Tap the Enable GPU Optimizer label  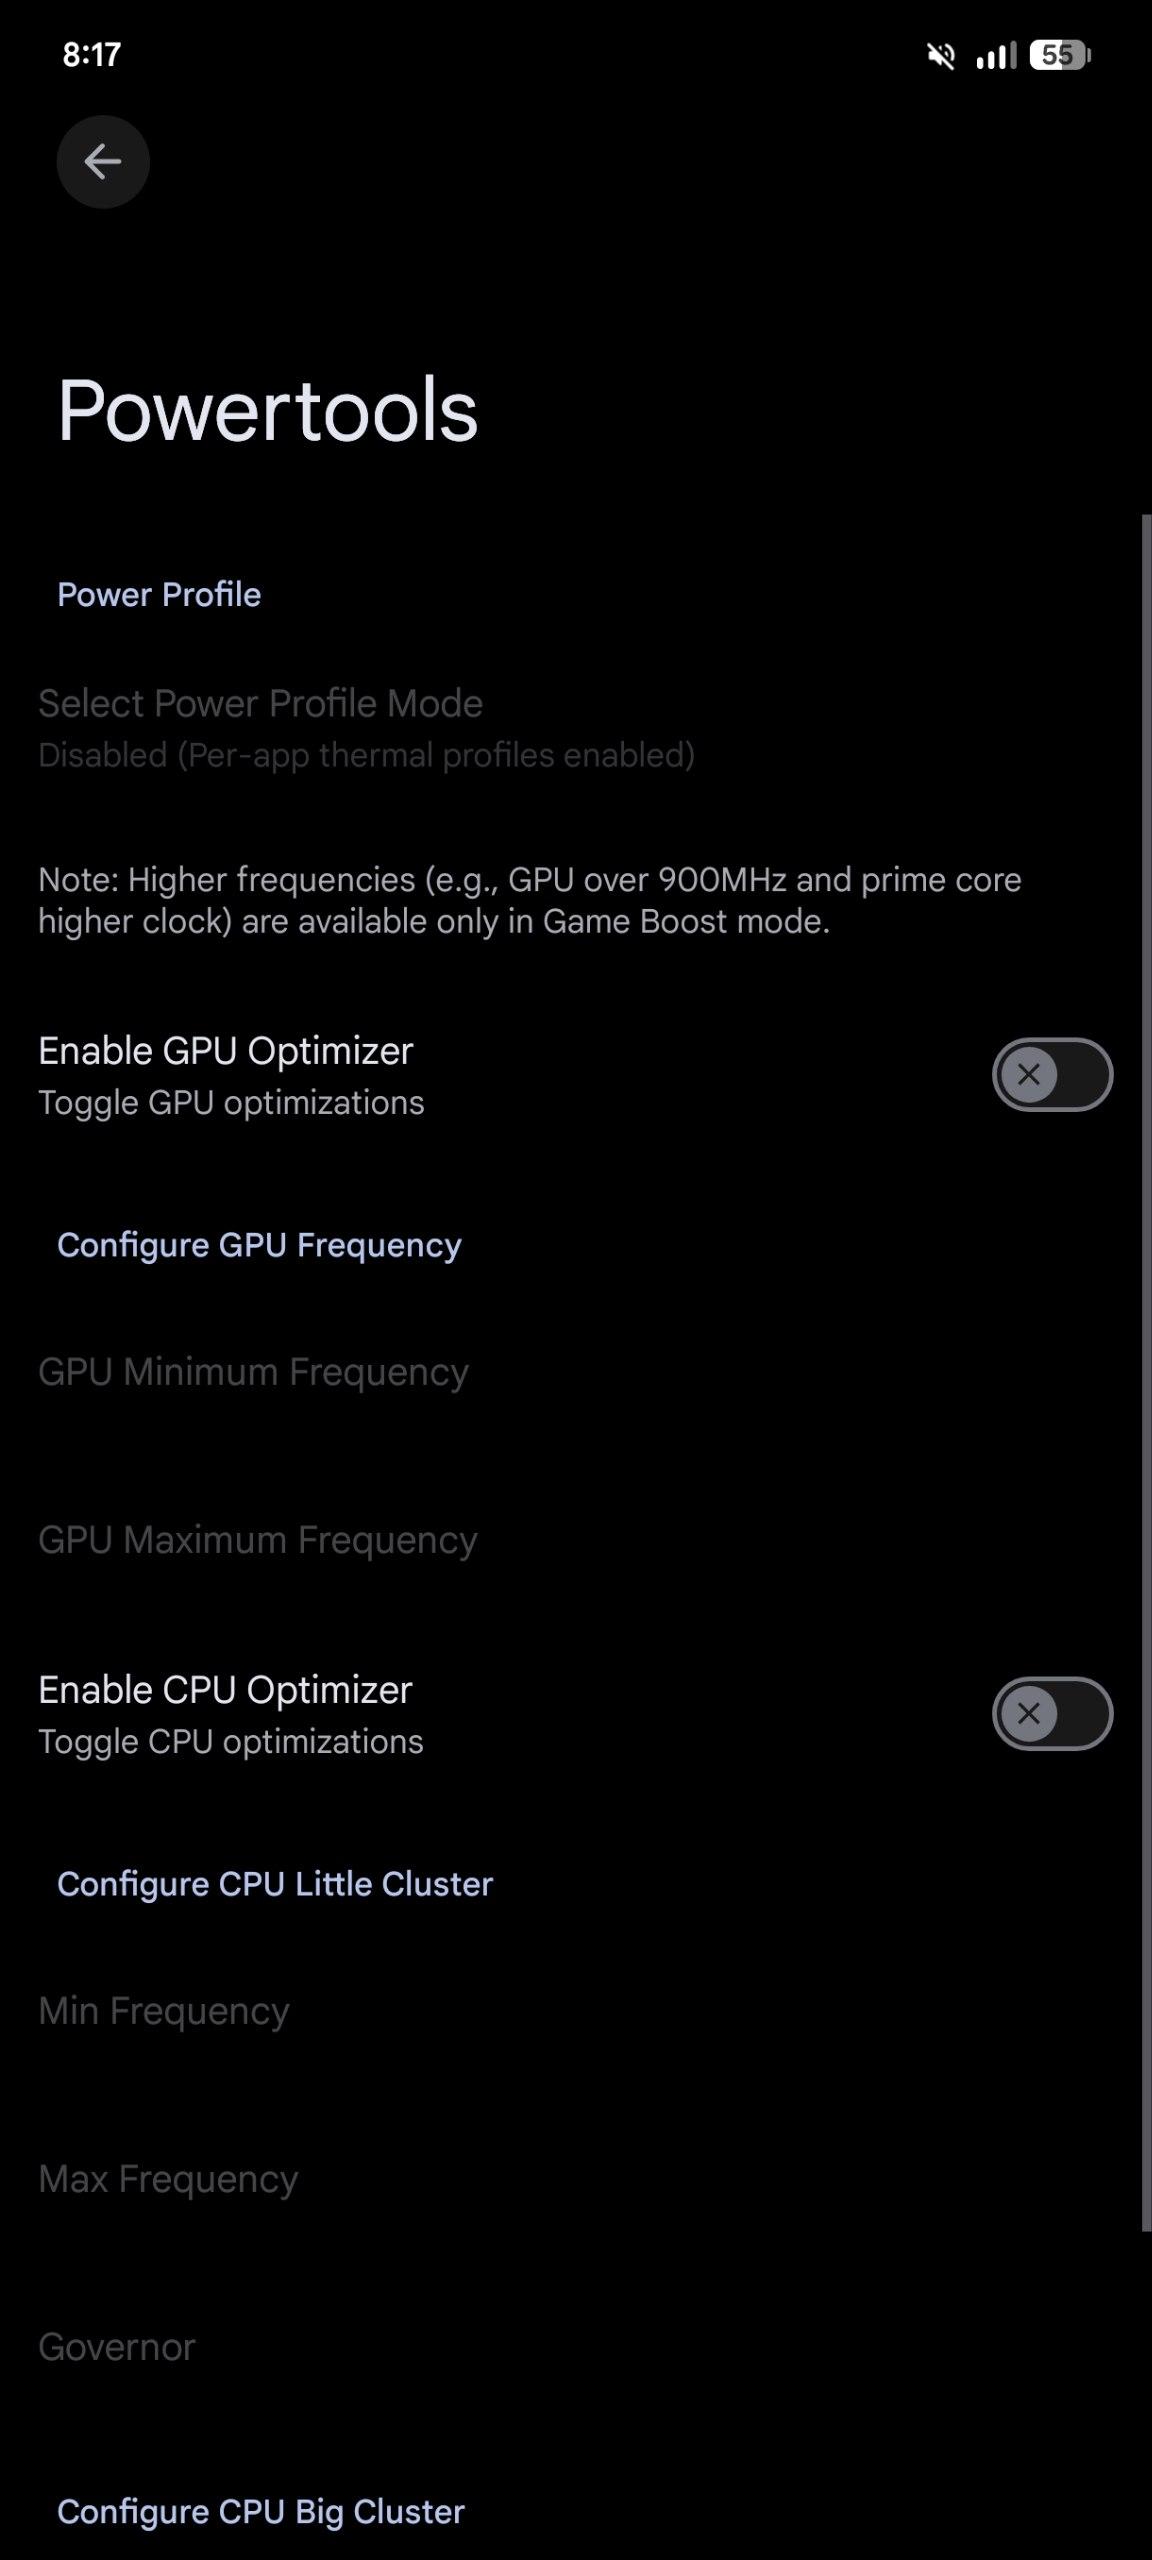tap(226, 1051)
